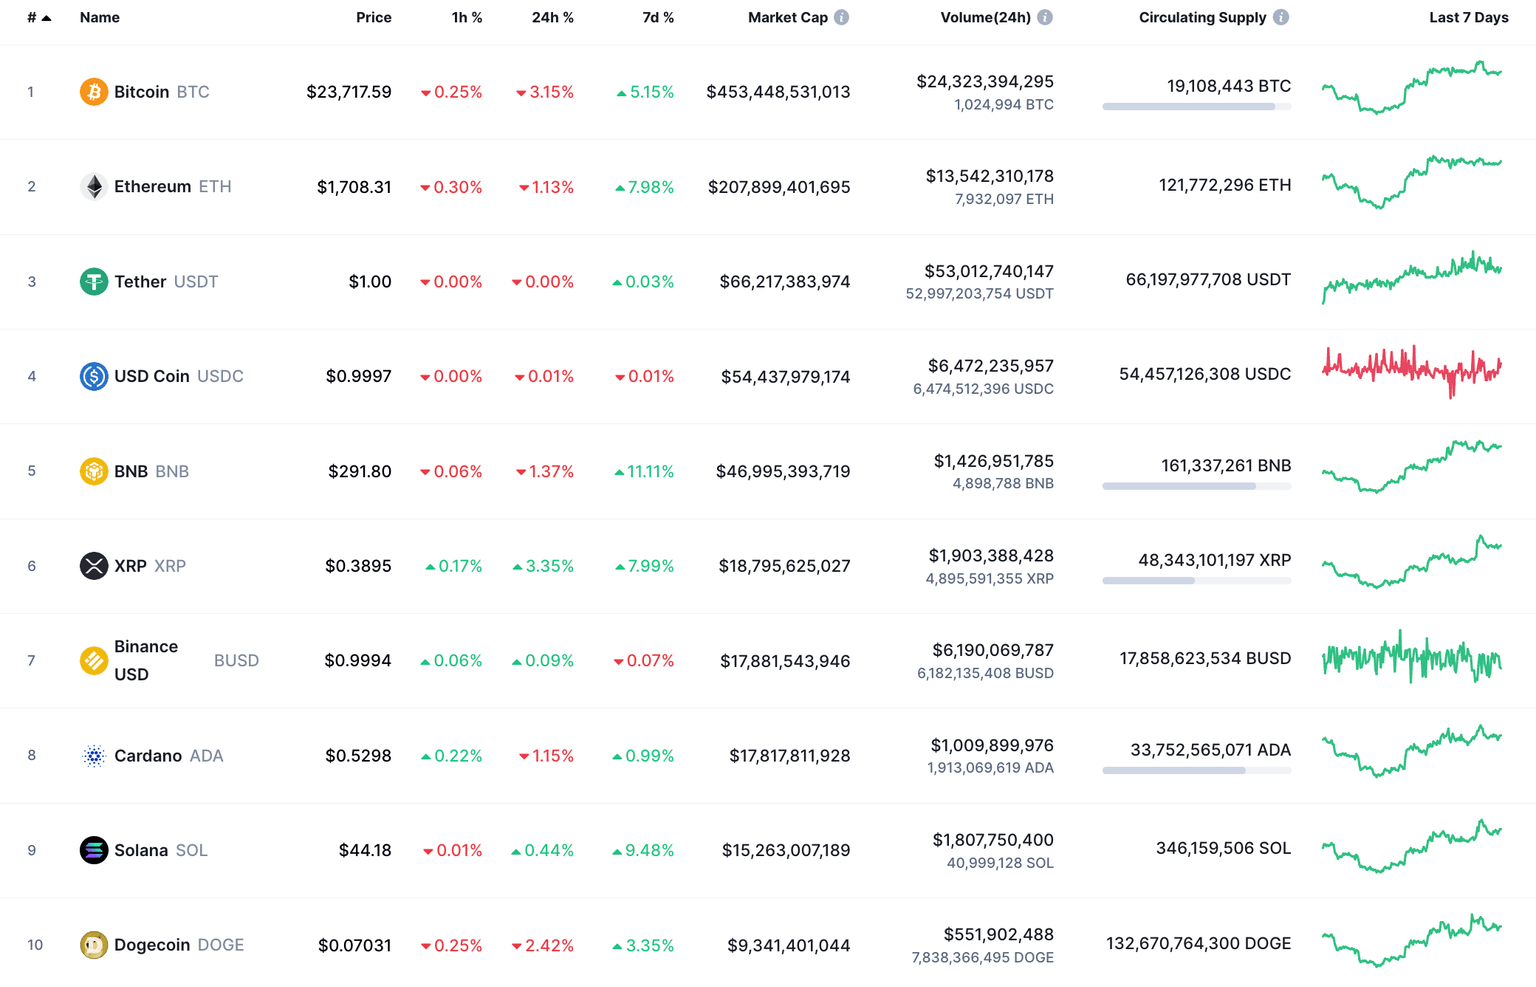This screenshot has height=987, width=1536.
Task: Click the BNB coin logo icon
Action: pos(93,471)
